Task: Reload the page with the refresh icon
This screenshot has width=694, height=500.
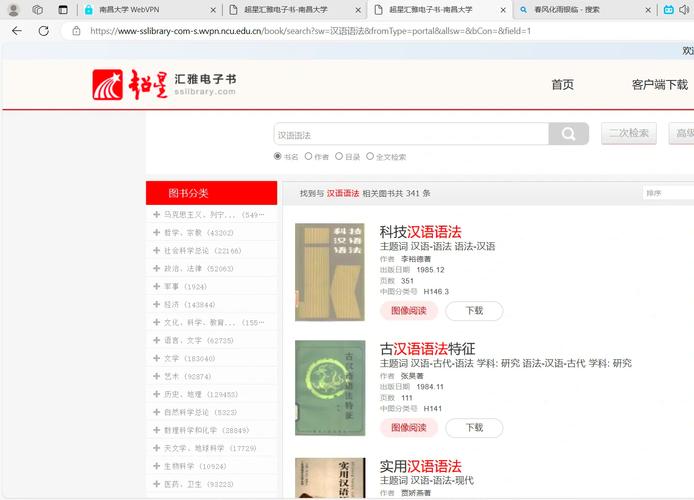Action: pos(43,31)
